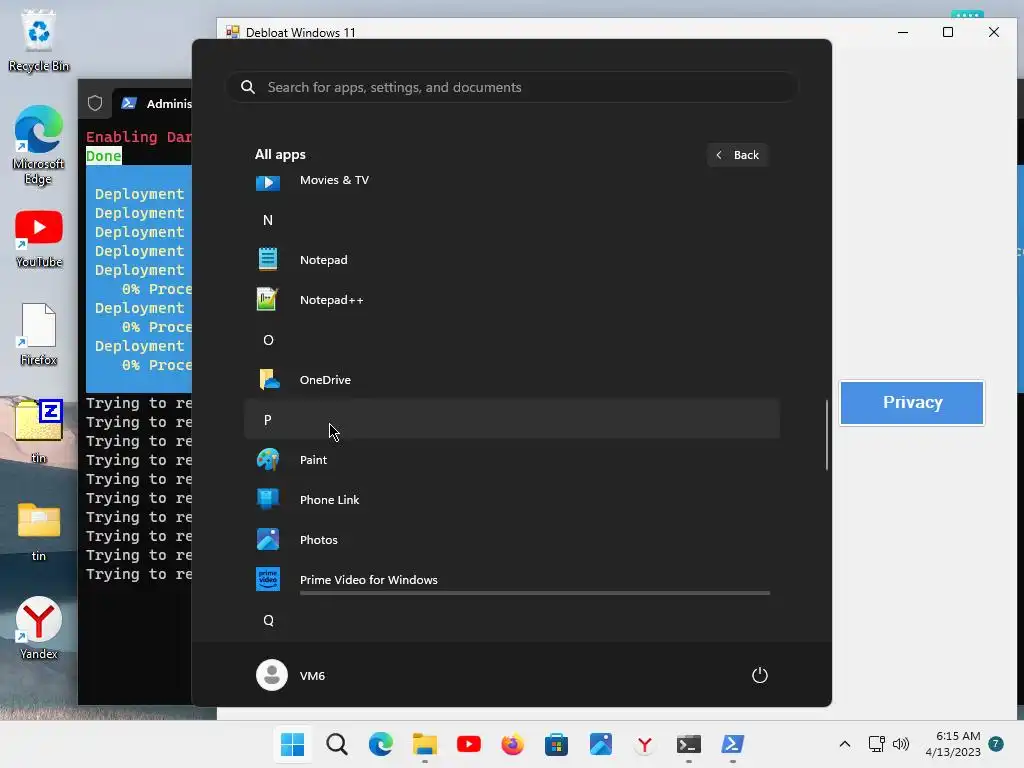Open the power options icon

pyautogui.click(x=760, y=675)
